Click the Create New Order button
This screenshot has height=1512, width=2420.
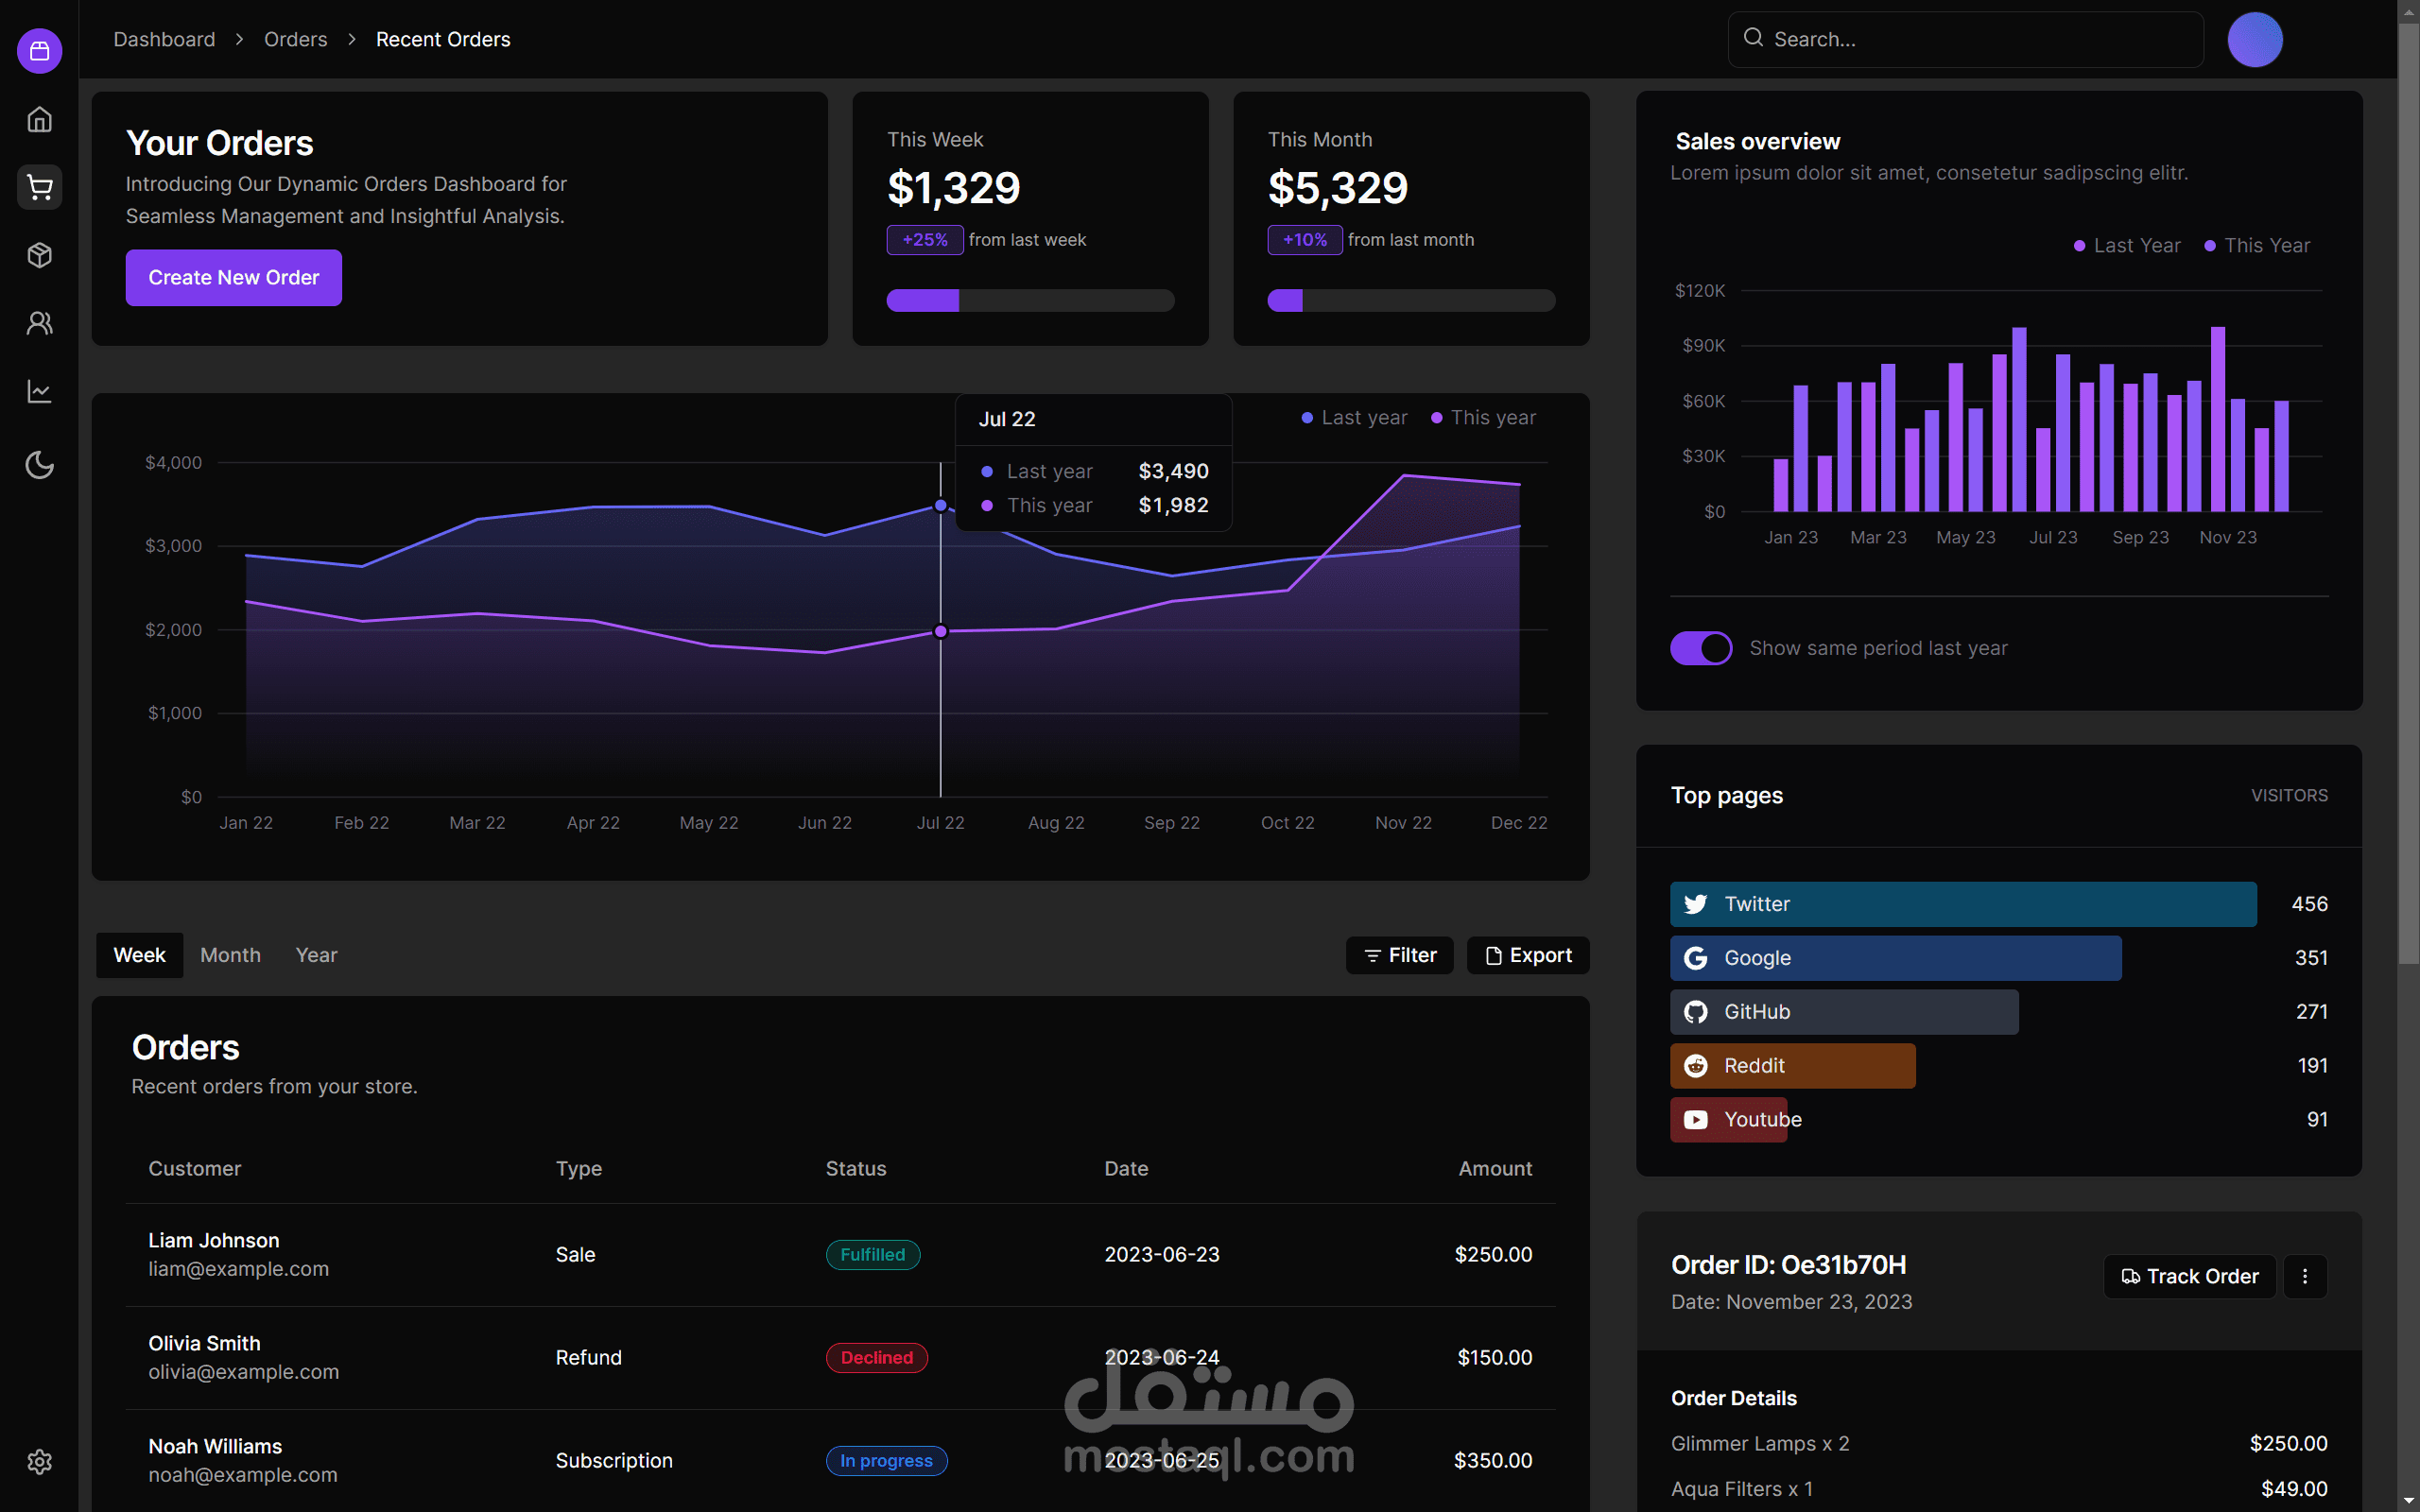pos(234,278)
